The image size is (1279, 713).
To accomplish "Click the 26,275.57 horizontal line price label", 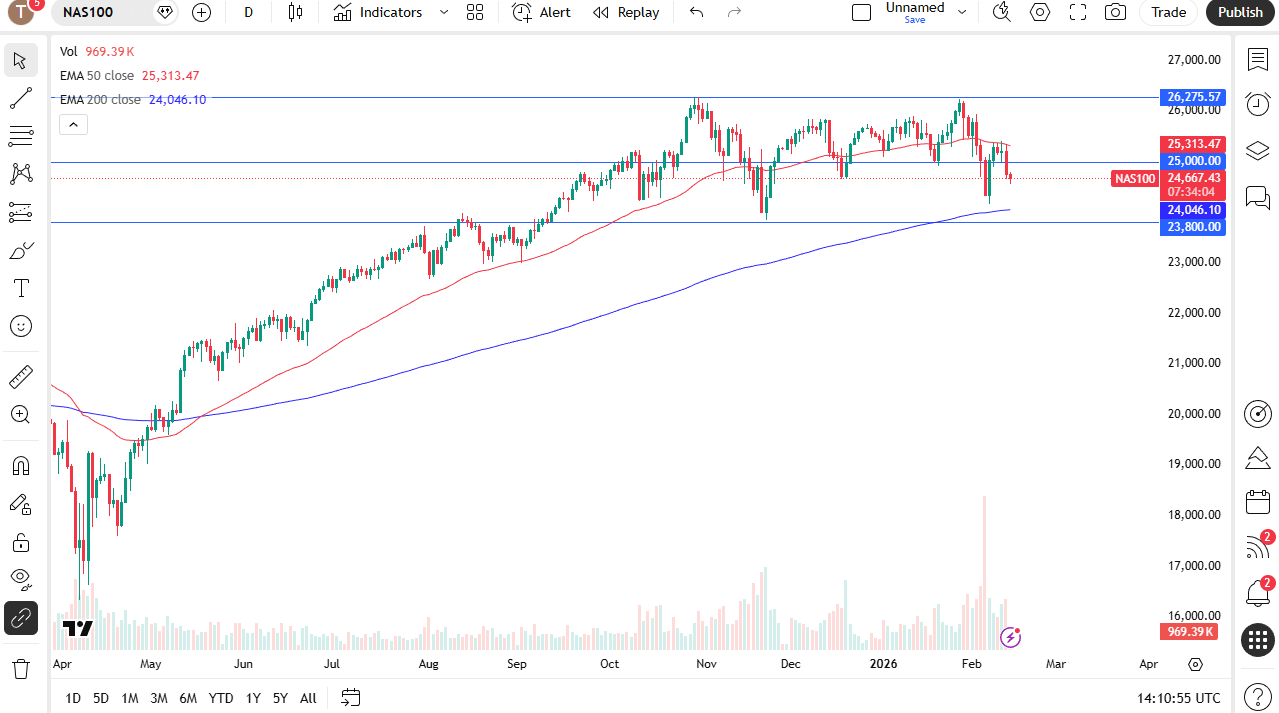I will 1195,97.
